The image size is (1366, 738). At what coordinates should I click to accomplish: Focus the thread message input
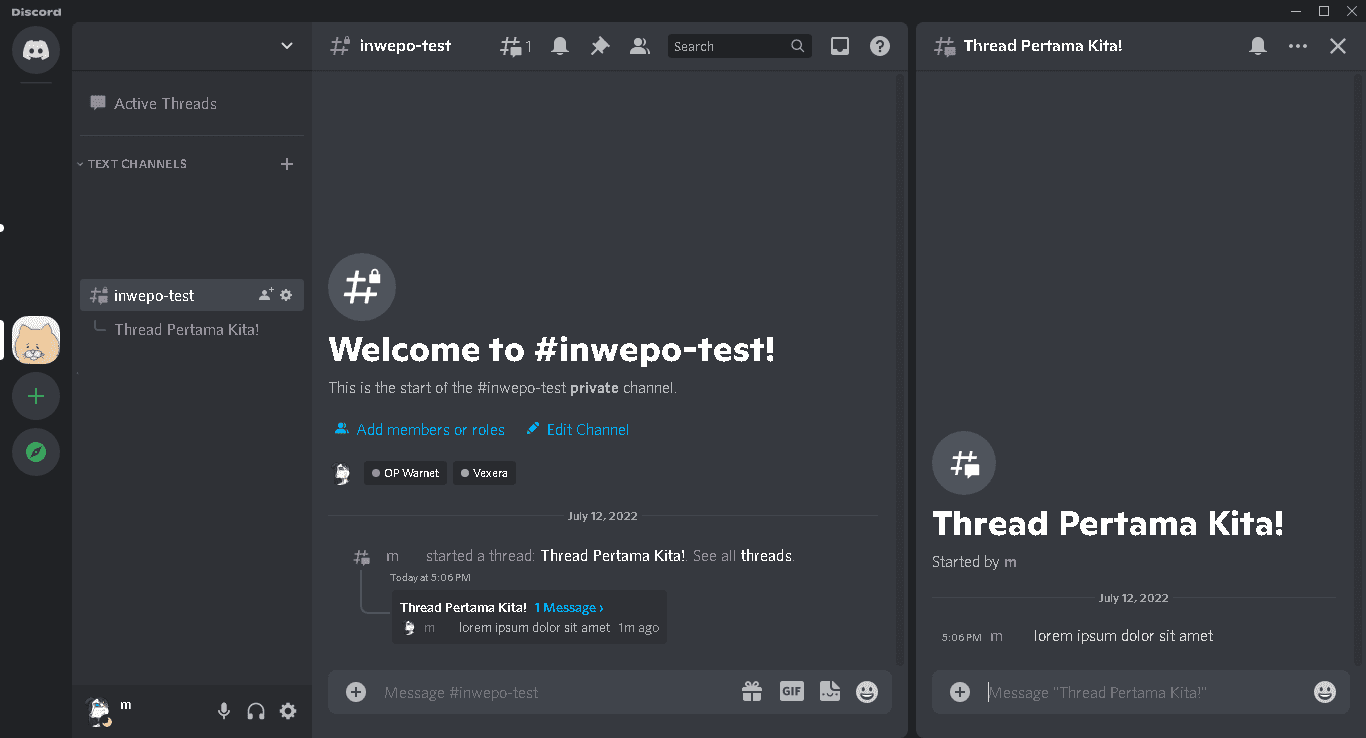pyautogui.click(x=1145, y=692)
